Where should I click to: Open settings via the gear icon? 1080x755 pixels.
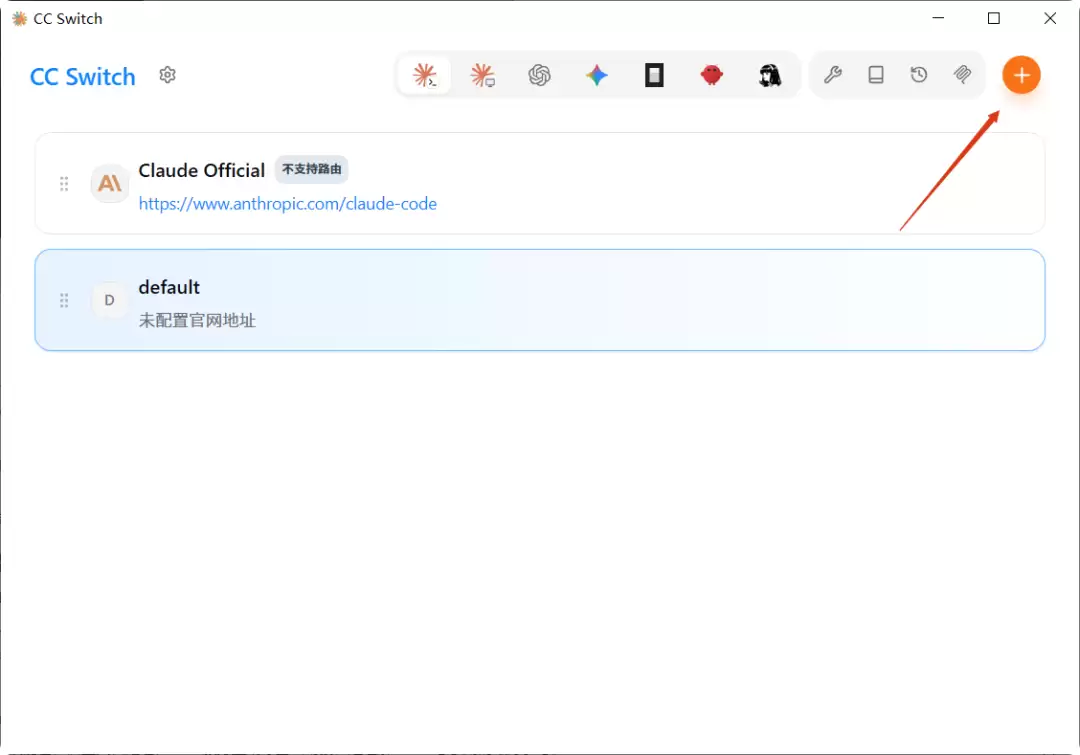(x=167, y=74)
